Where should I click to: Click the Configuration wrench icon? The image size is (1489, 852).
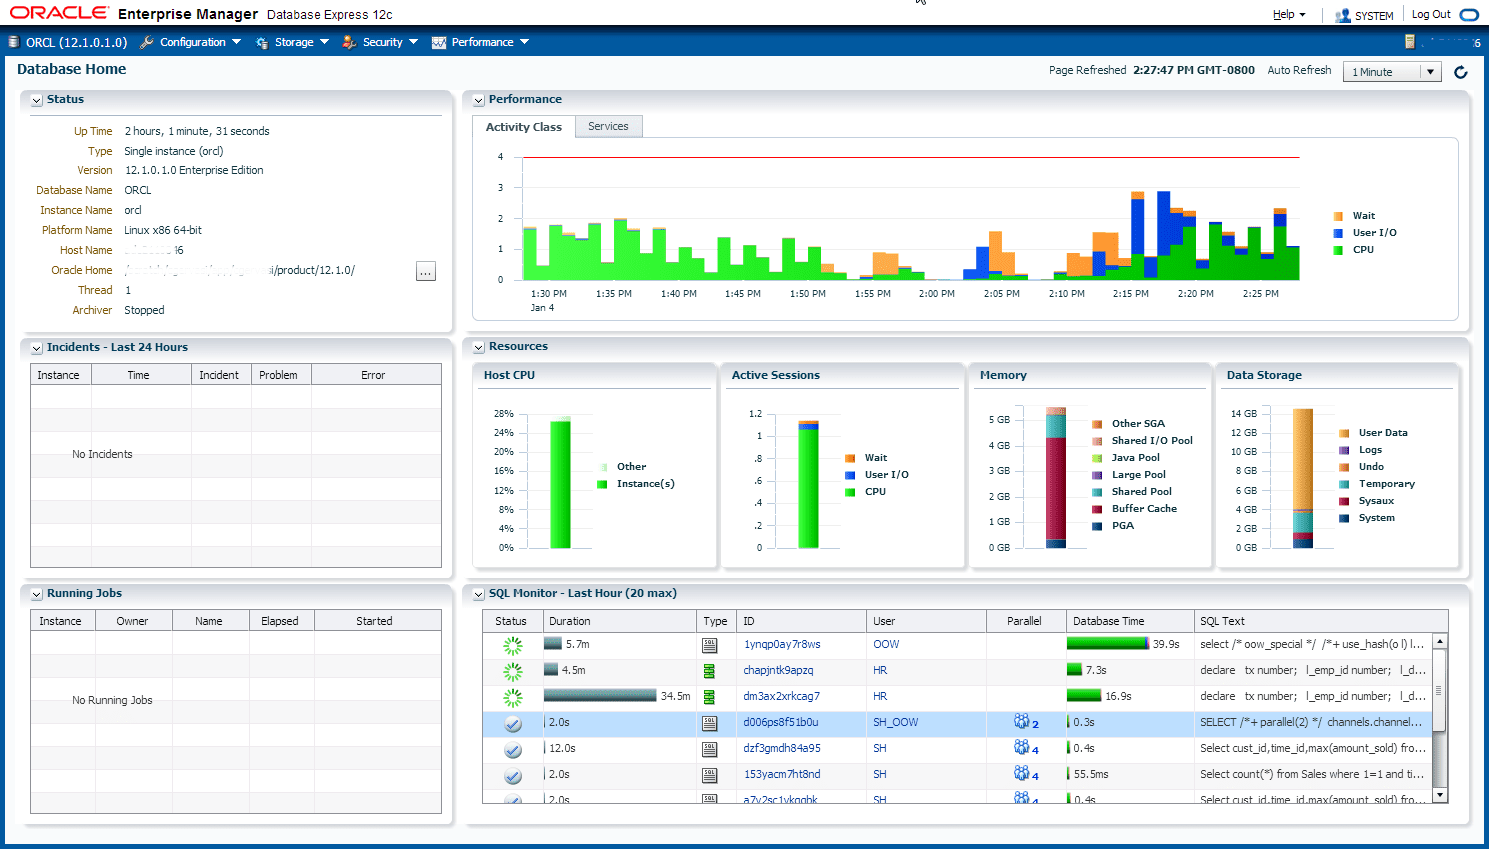[147, 42]
